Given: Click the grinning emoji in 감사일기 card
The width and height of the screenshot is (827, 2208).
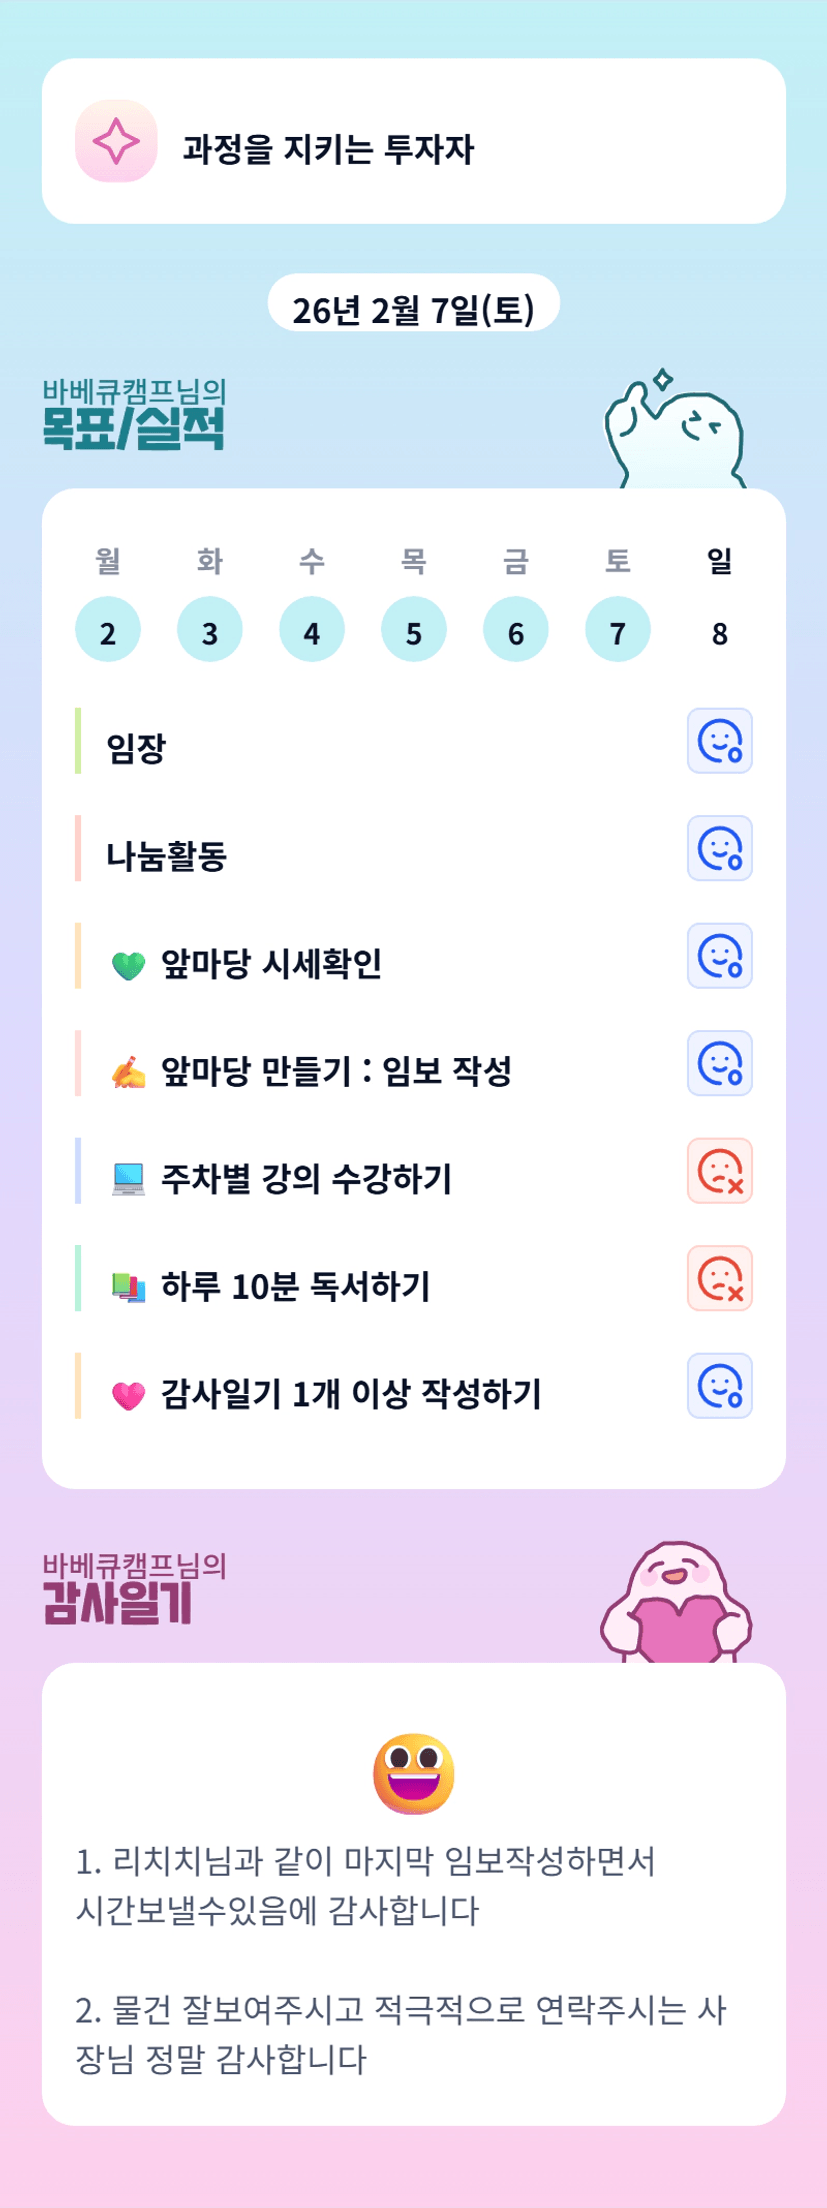Looking at the screenshot, I should coord(413,1773).
